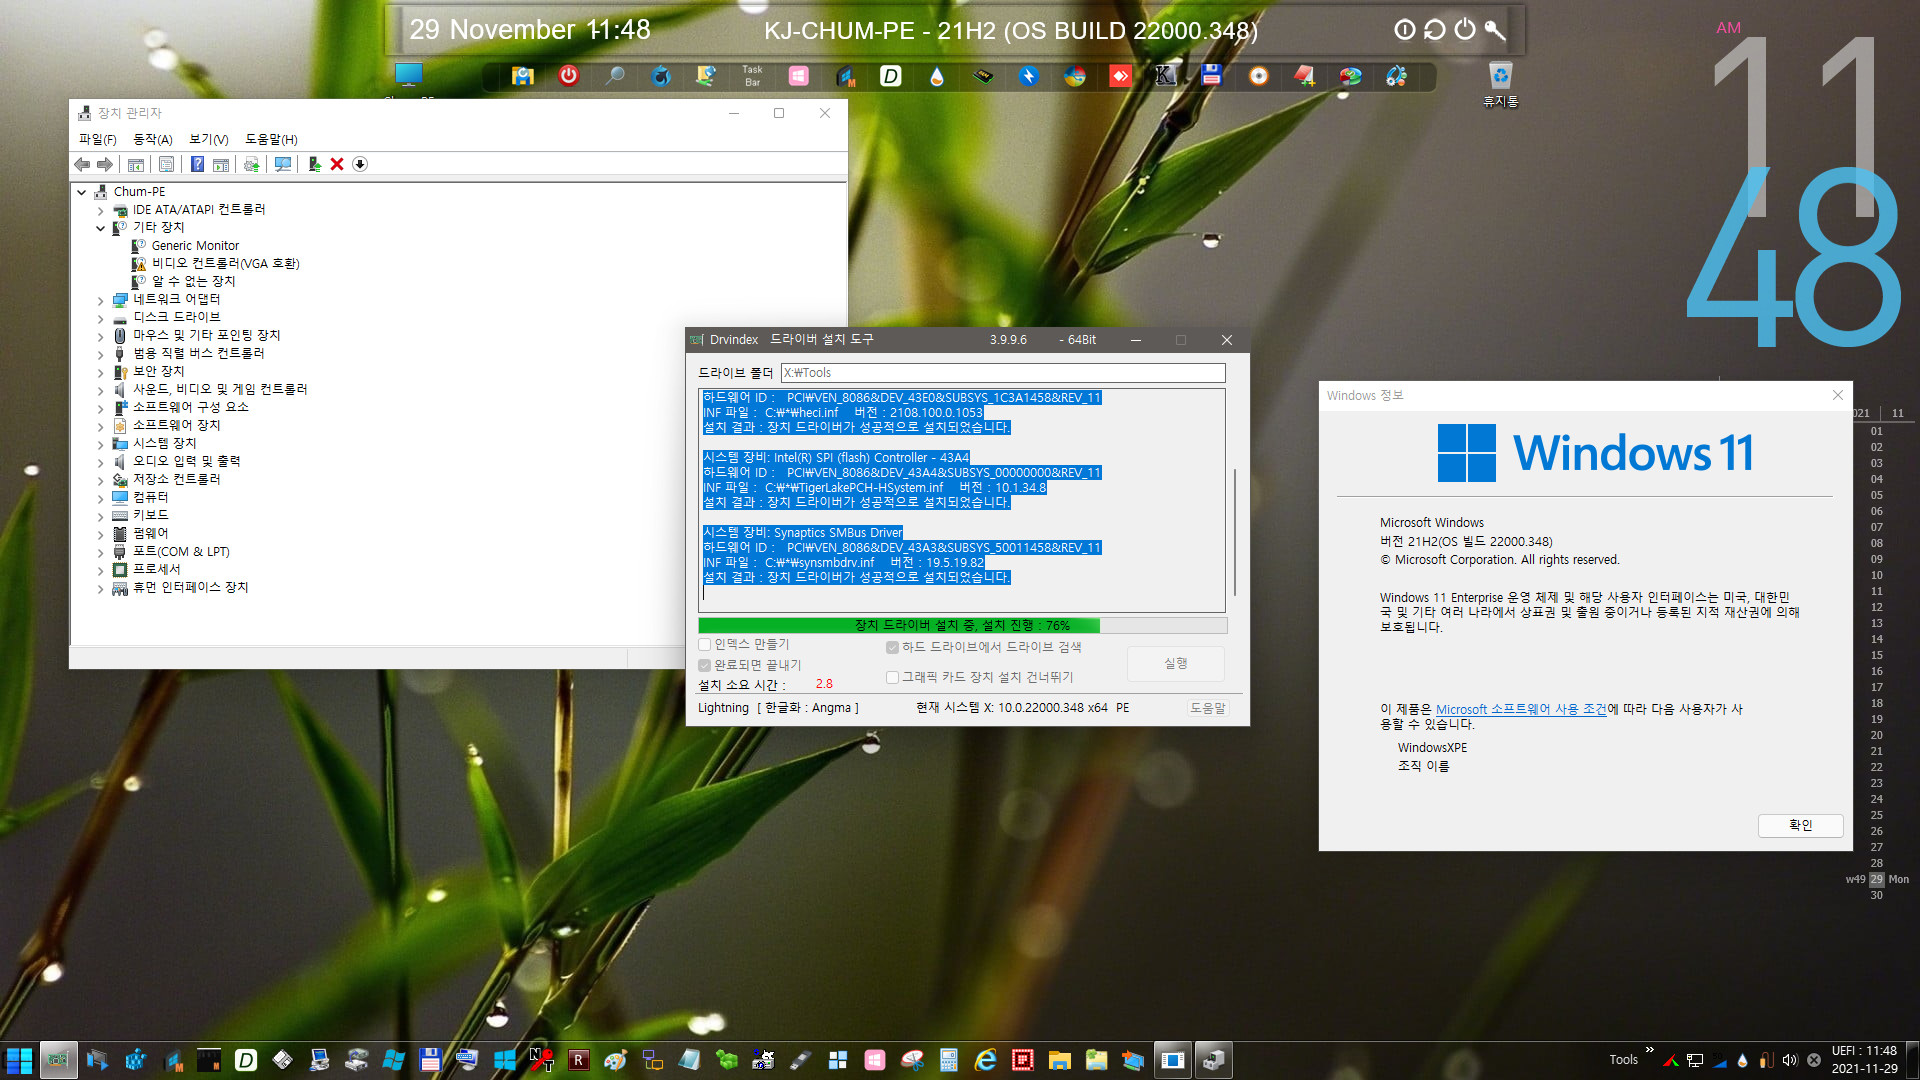Expand the 네트워크 어댑터 node
1920x1080 pixels.
click(100, 300)
